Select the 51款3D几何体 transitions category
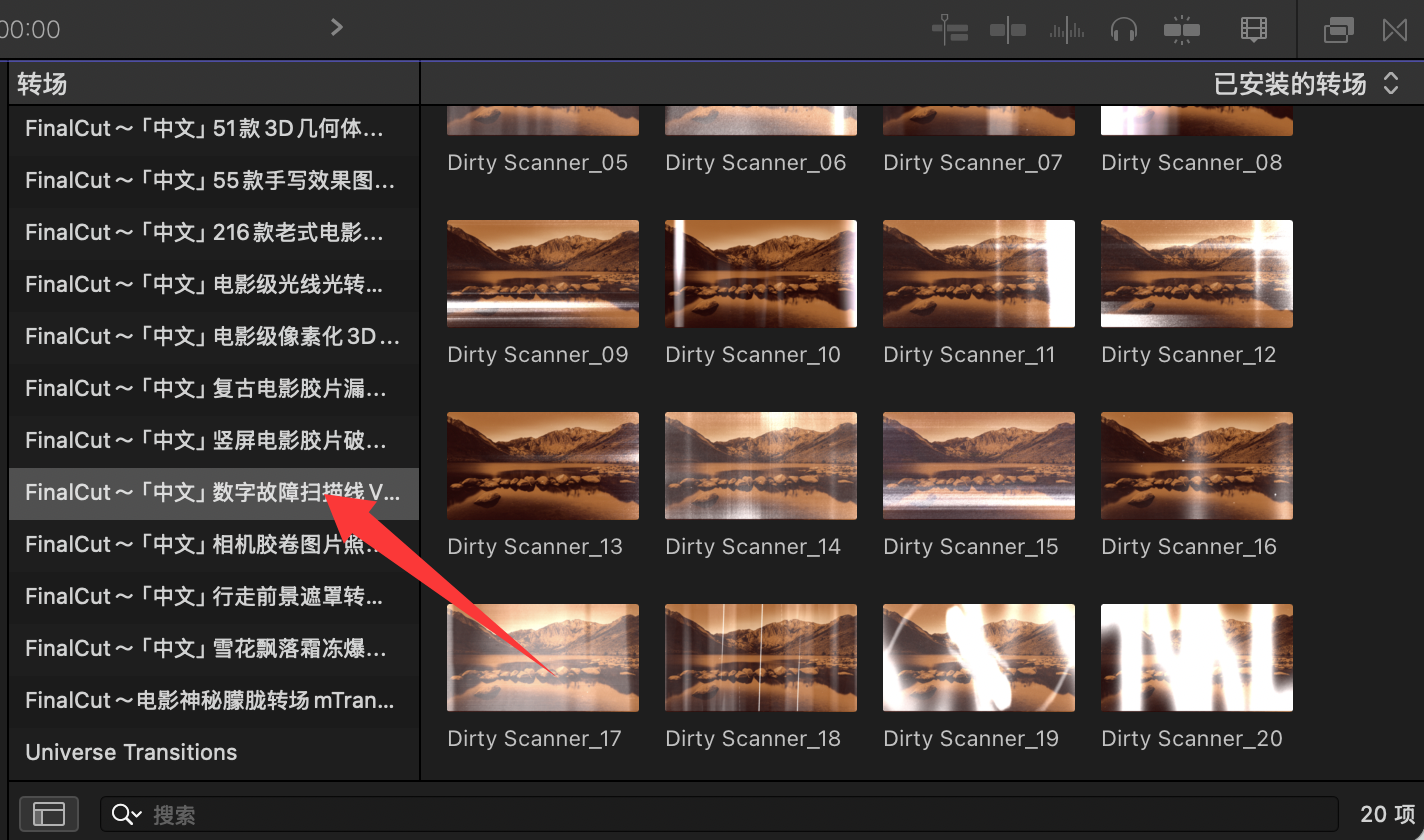Screen dimensions: 1424x840 coord(205,128)
